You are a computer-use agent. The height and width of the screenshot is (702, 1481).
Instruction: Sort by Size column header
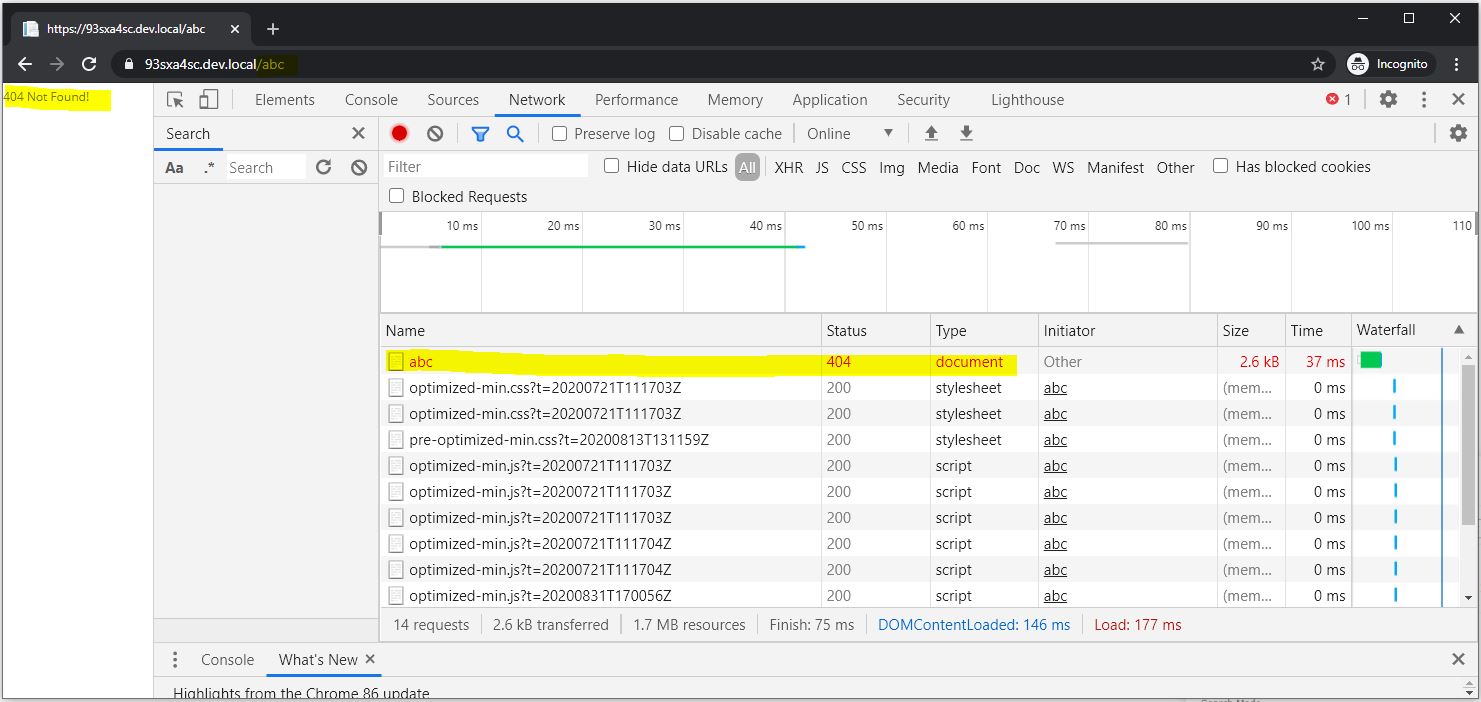(1250, 330)
